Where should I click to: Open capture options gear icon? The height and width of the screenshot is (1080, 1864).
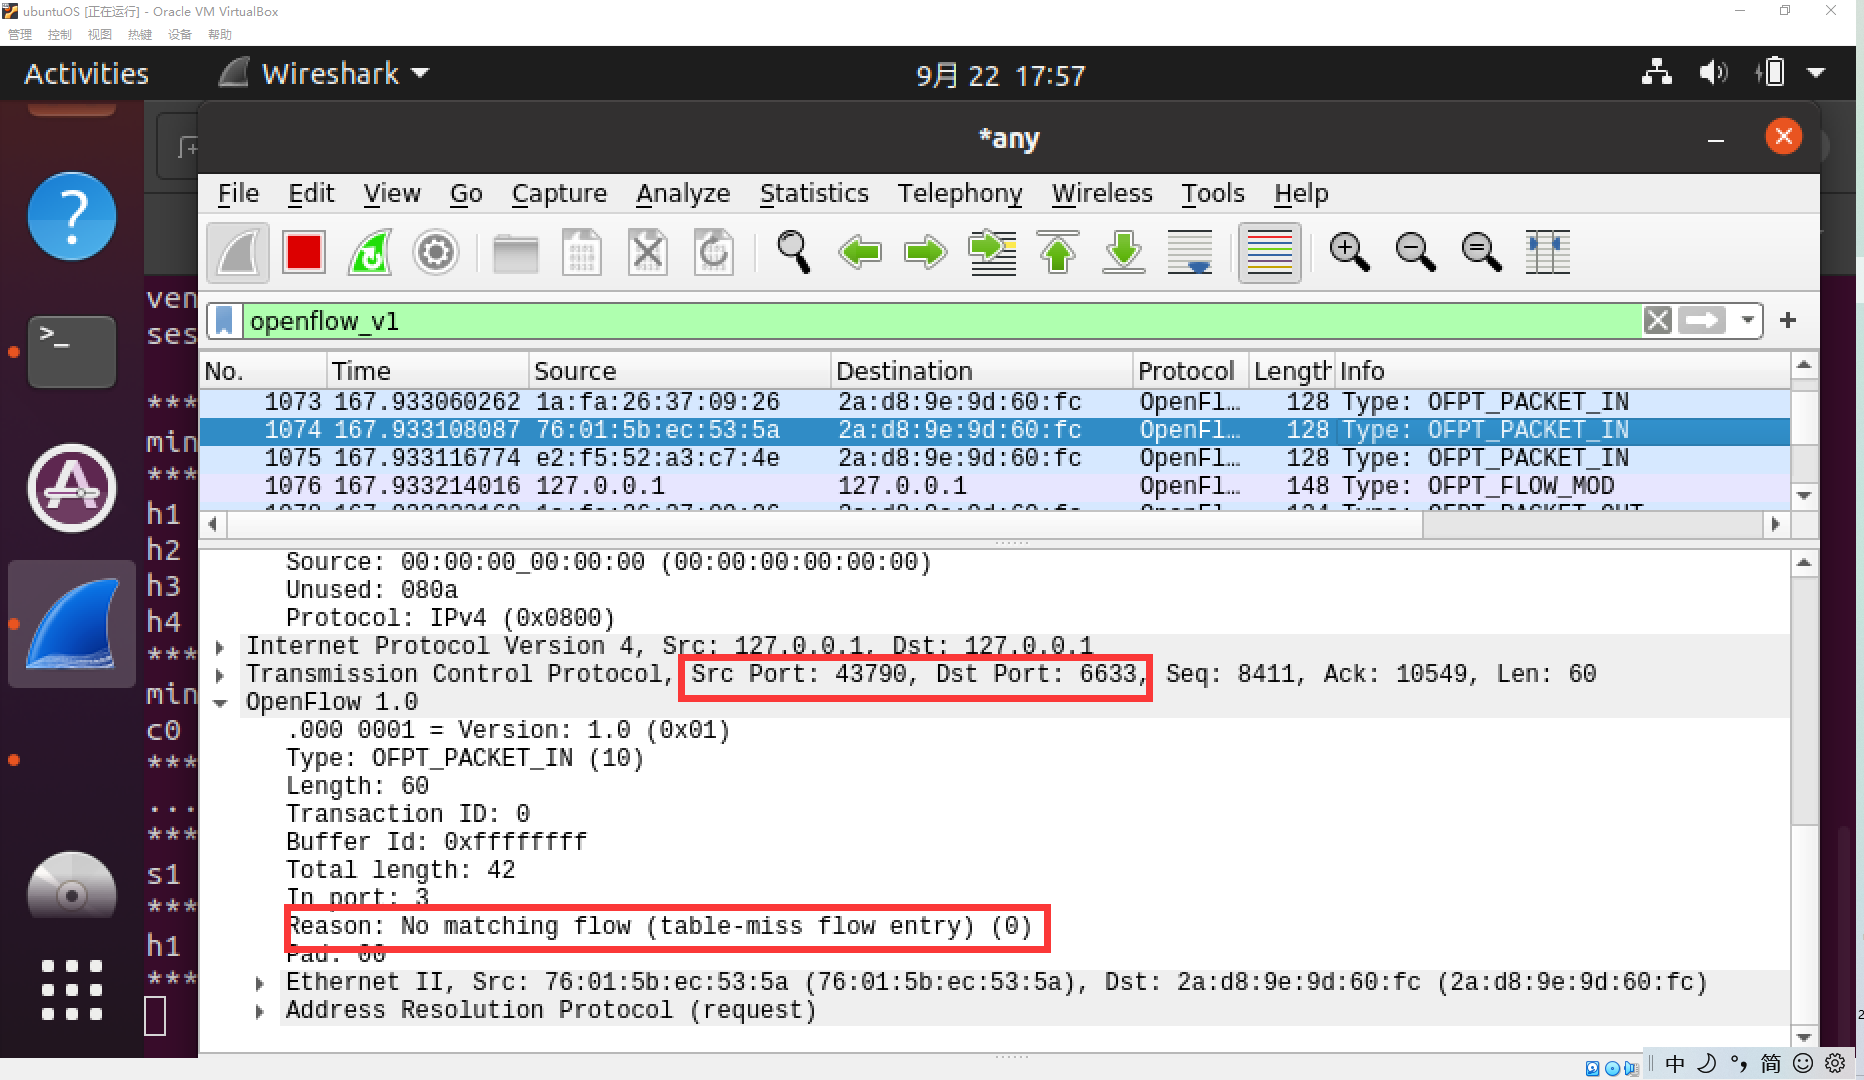tap(436, 253)
